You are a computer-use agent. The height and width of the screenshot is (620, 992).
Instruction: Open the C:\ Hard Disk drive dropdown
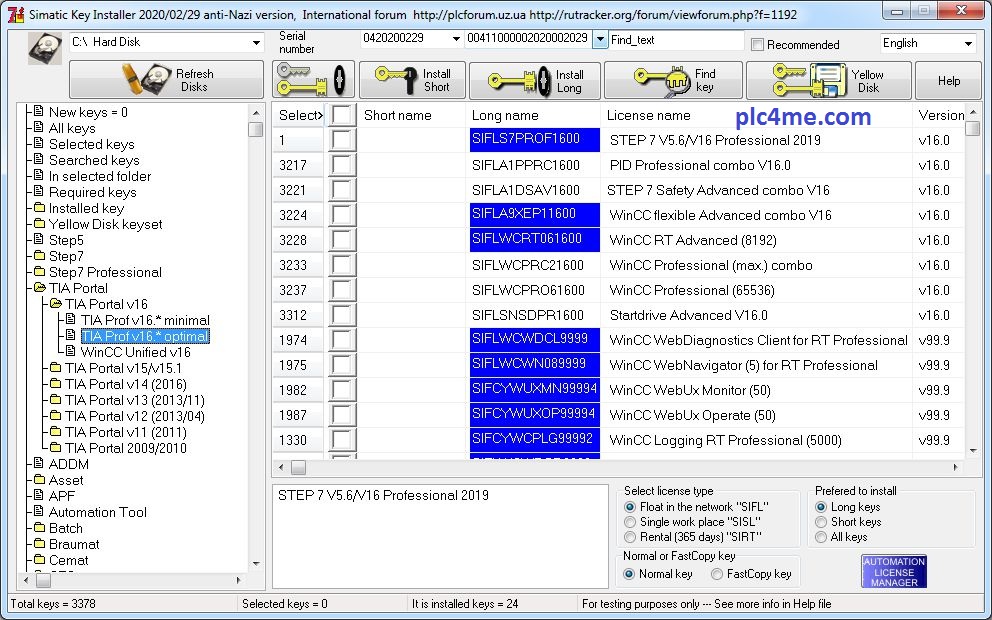257,43
